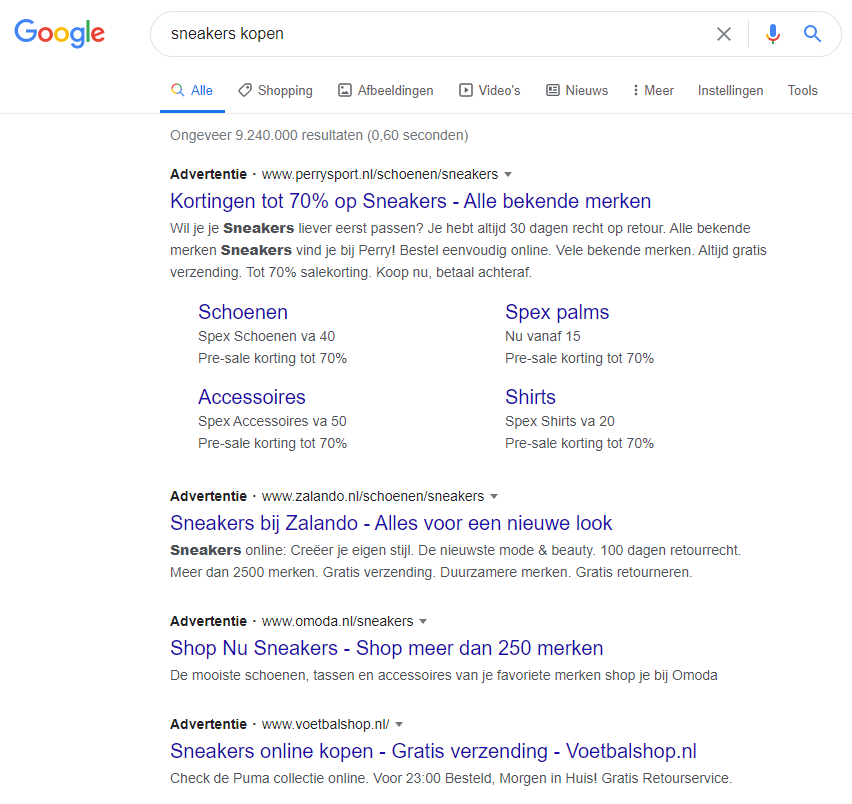Expand arrow next to zalando.nl URL
The width and height of the screenshot is (852, 804).
click(x=494, y=497)
